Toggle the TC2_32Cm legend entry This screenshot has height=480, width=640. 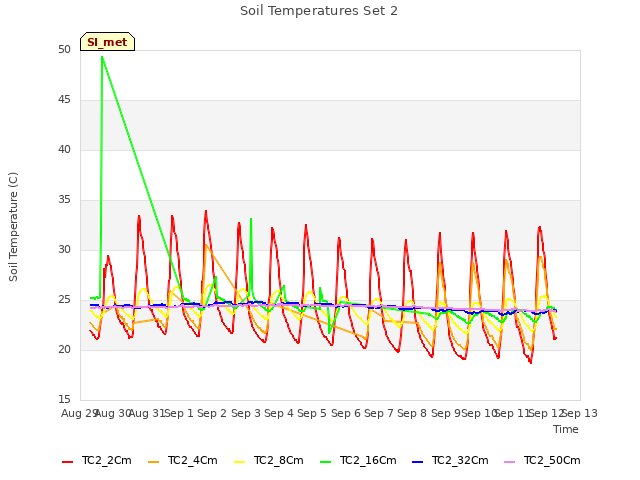coord(450,461)
